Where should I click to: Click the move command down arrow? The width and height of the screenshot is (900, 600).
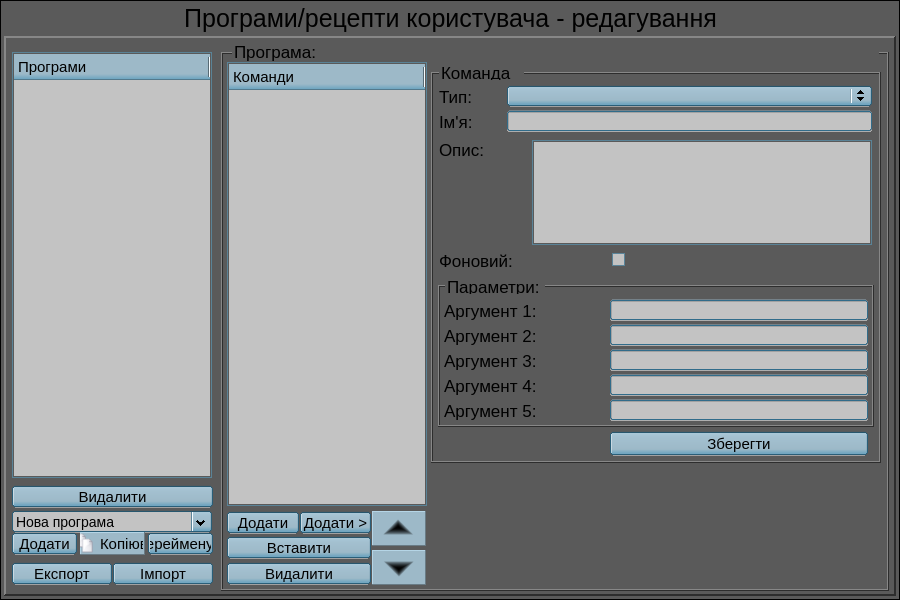tap(398, 567)
